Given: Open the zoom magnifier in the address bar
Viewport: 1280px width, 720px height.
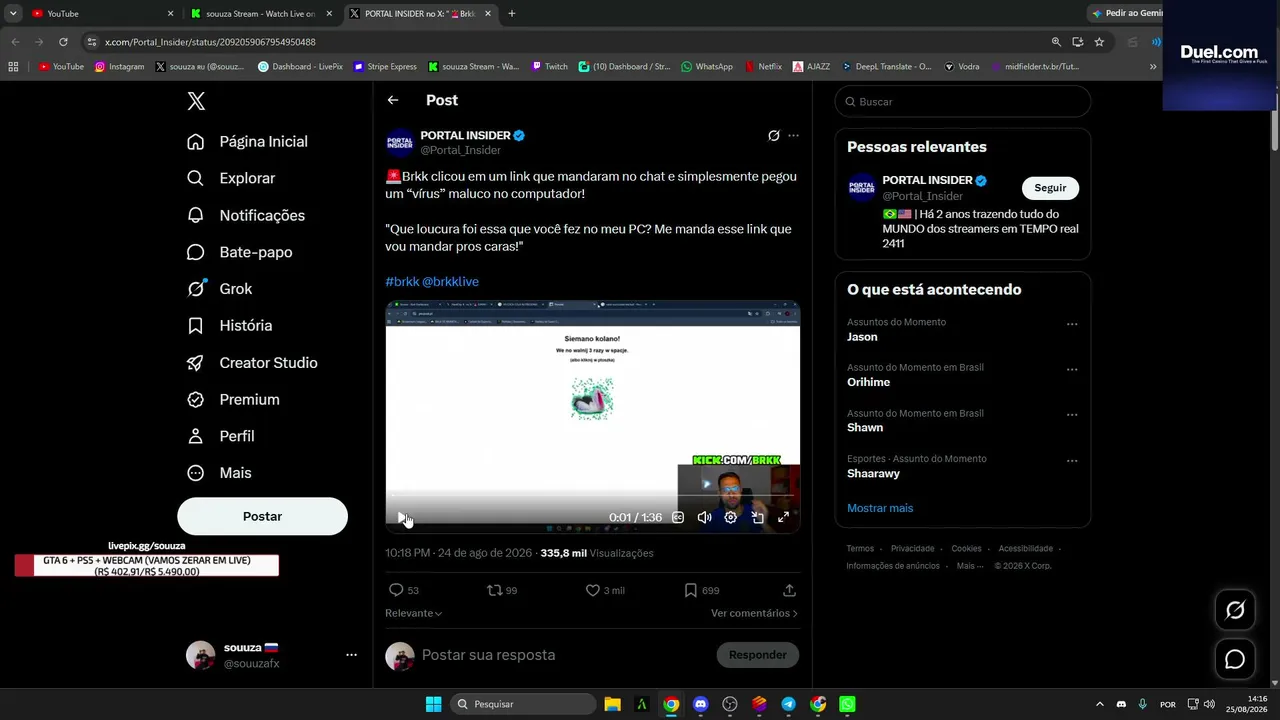Looking at the screenshot, I should 1056,42.
